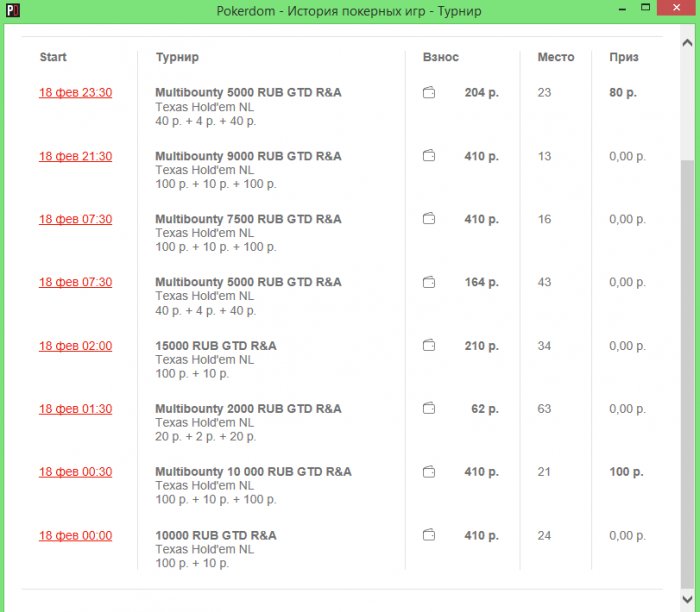Select Multibounty 7500 RUB GTD R&A title
The height and width of the screenshot is (612, 700).
click(x=248, y=219)
